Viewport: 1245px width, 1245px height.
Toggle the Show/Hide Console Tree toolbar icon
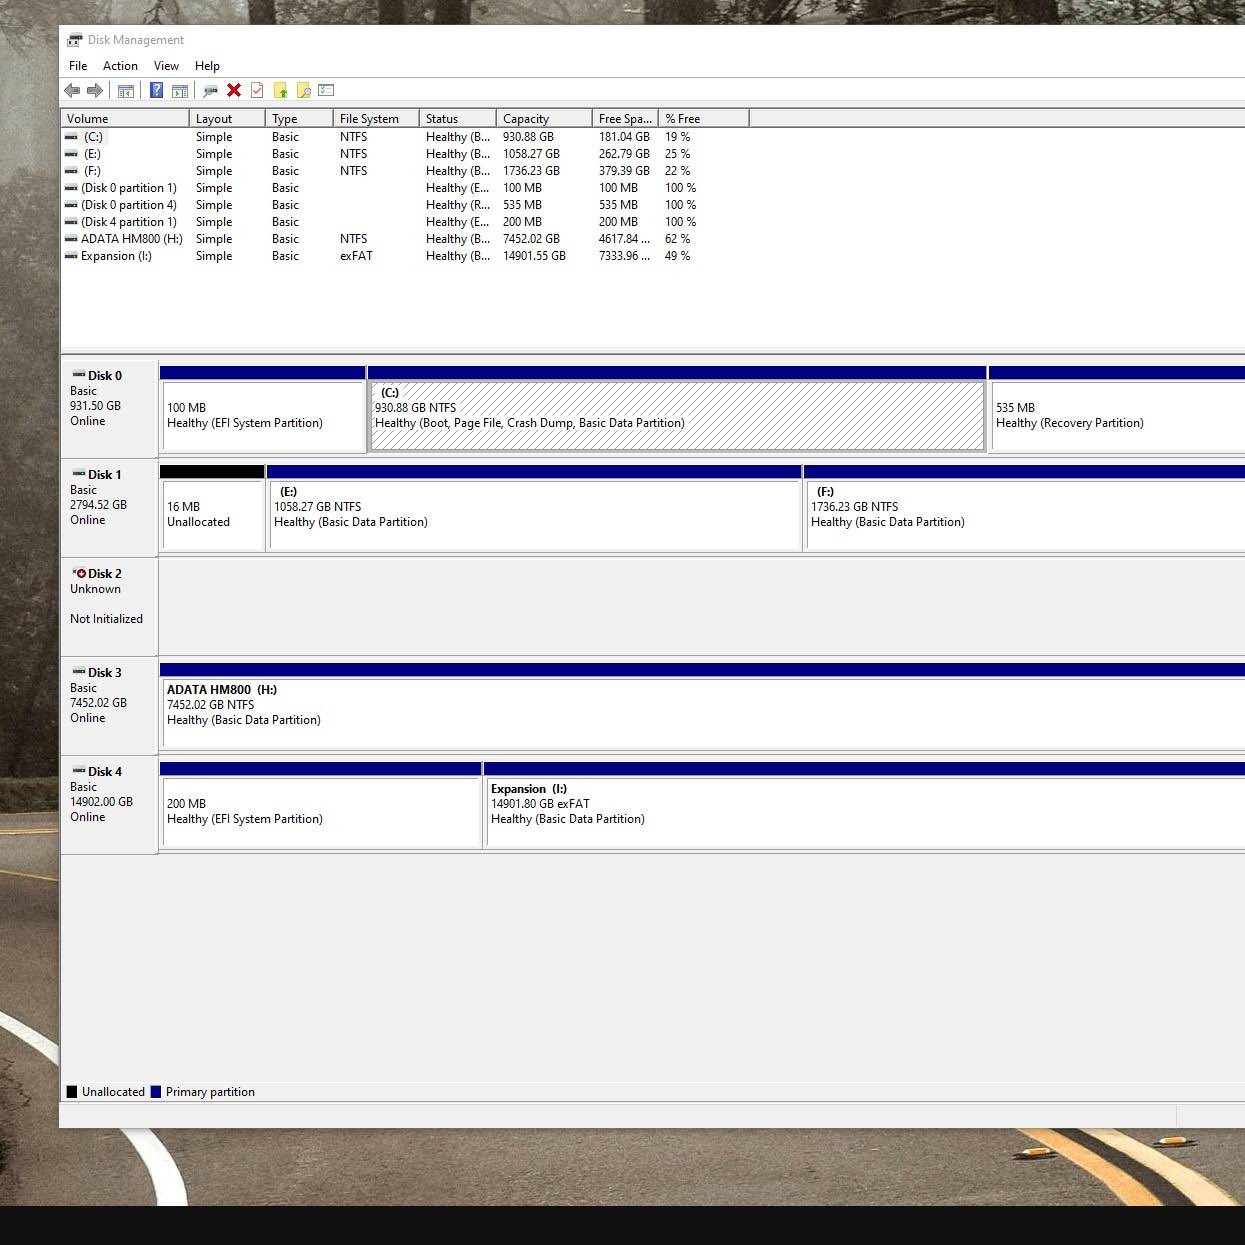pyautogui.click(x=126, y=91)
